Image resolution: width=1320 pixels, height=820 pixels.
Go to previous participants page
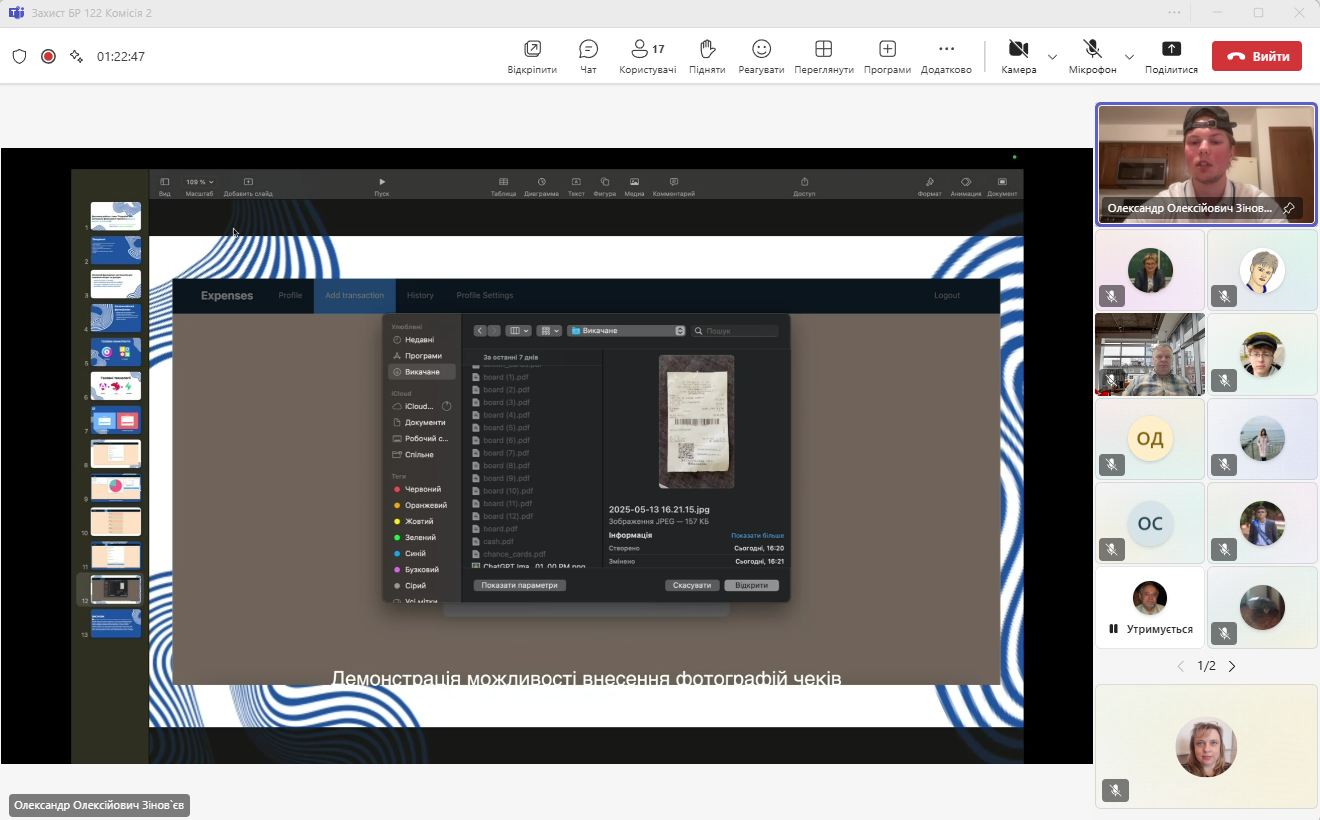(x=1180, y=666)
